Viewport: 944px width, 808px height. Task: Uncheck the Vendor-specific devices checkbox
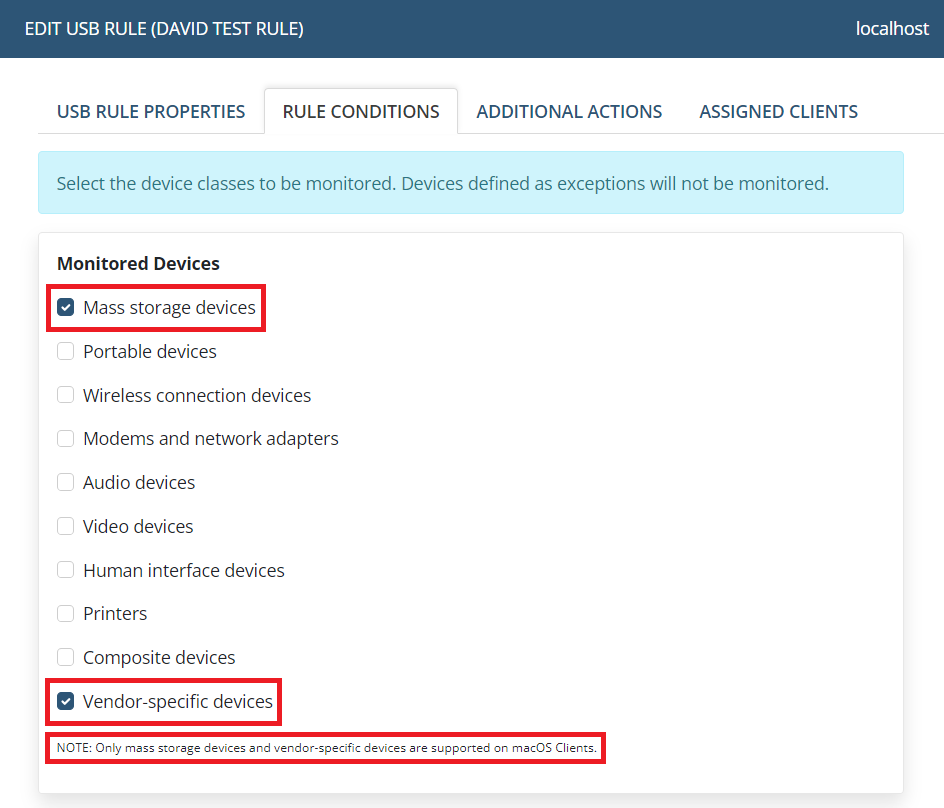[x=66, y=701]
